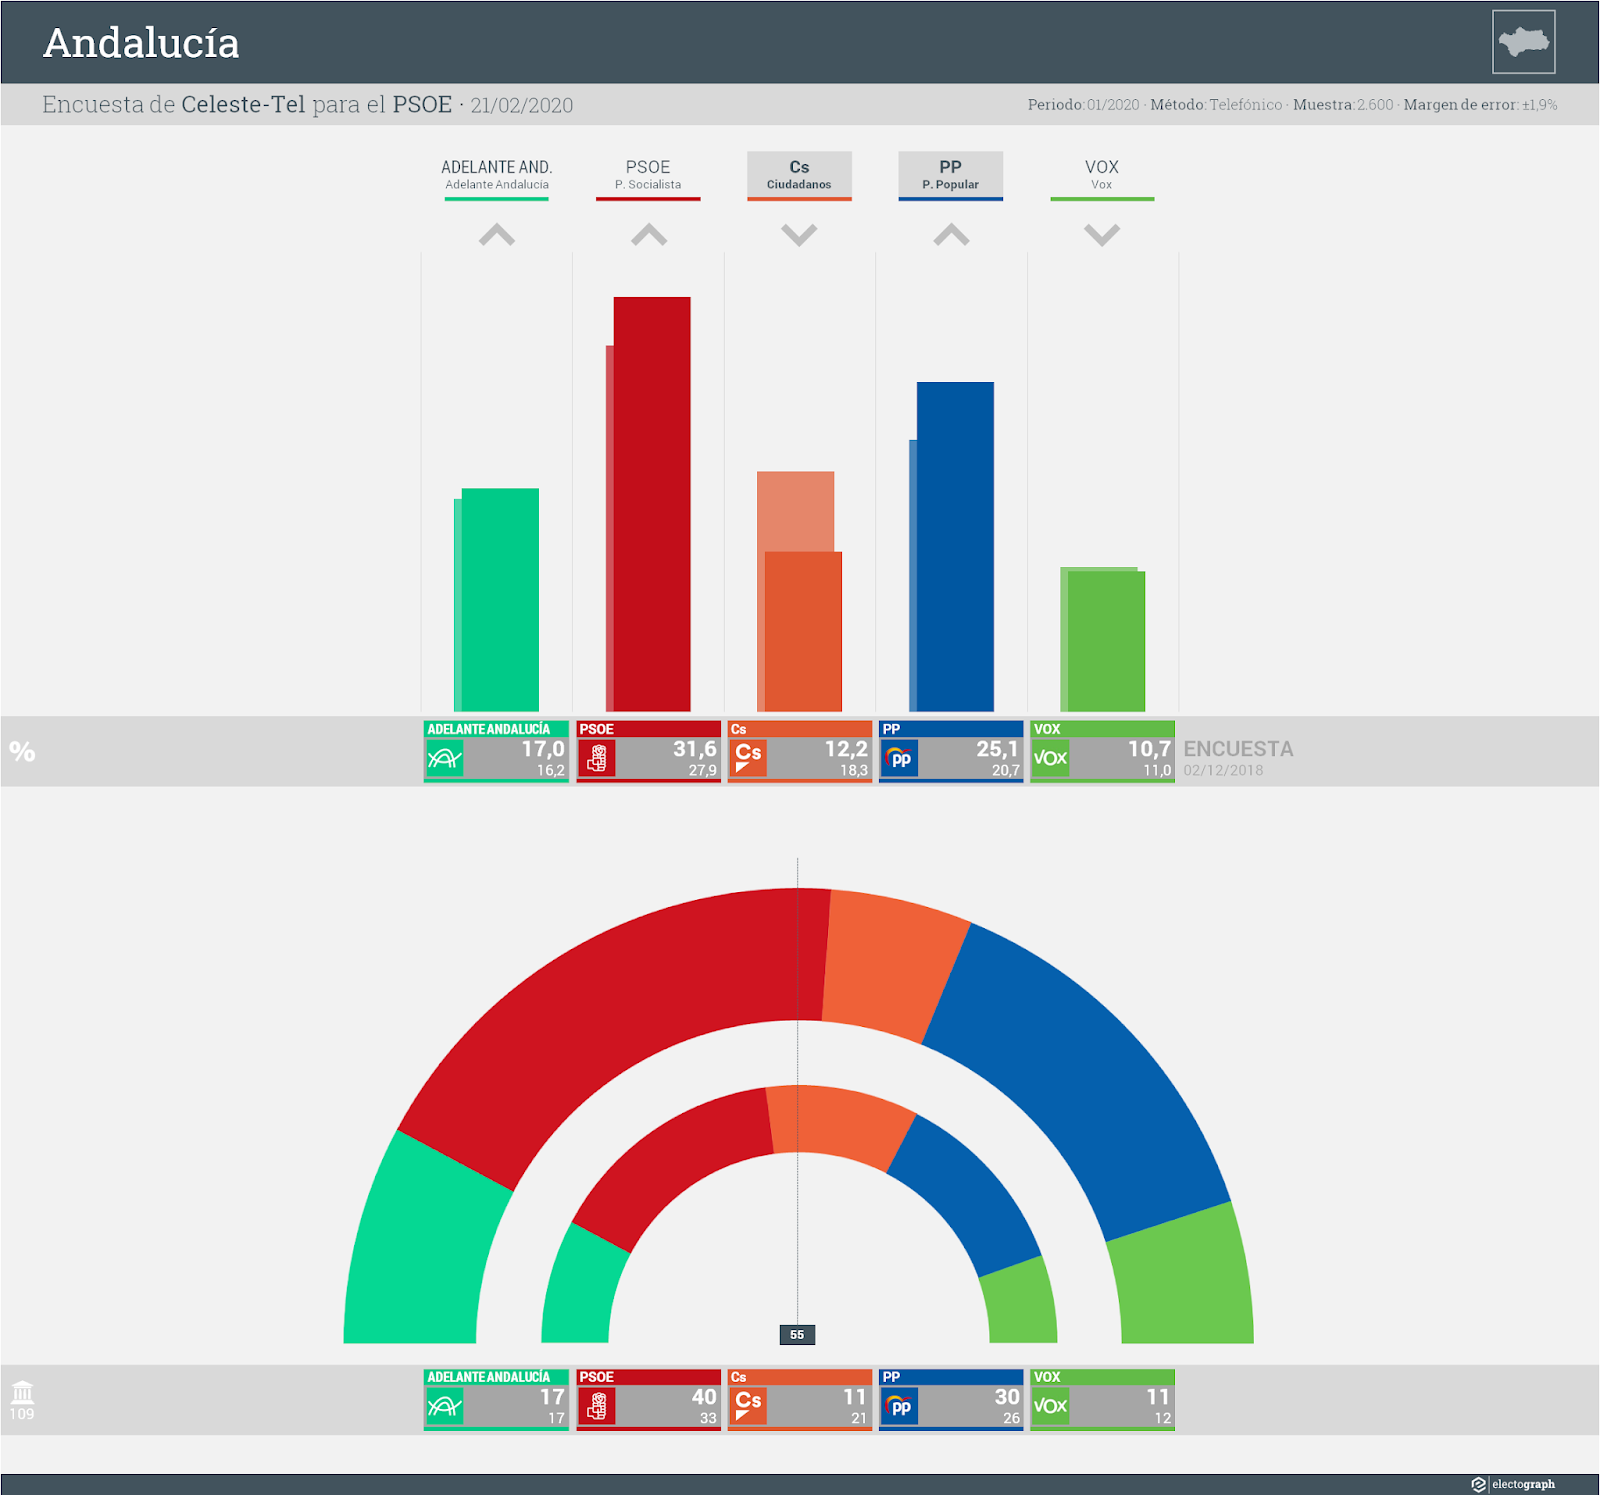The width and height of the screenshot is (1600, 1495).
Task: Click the up chevron under PP
Action: pos(951,235)
